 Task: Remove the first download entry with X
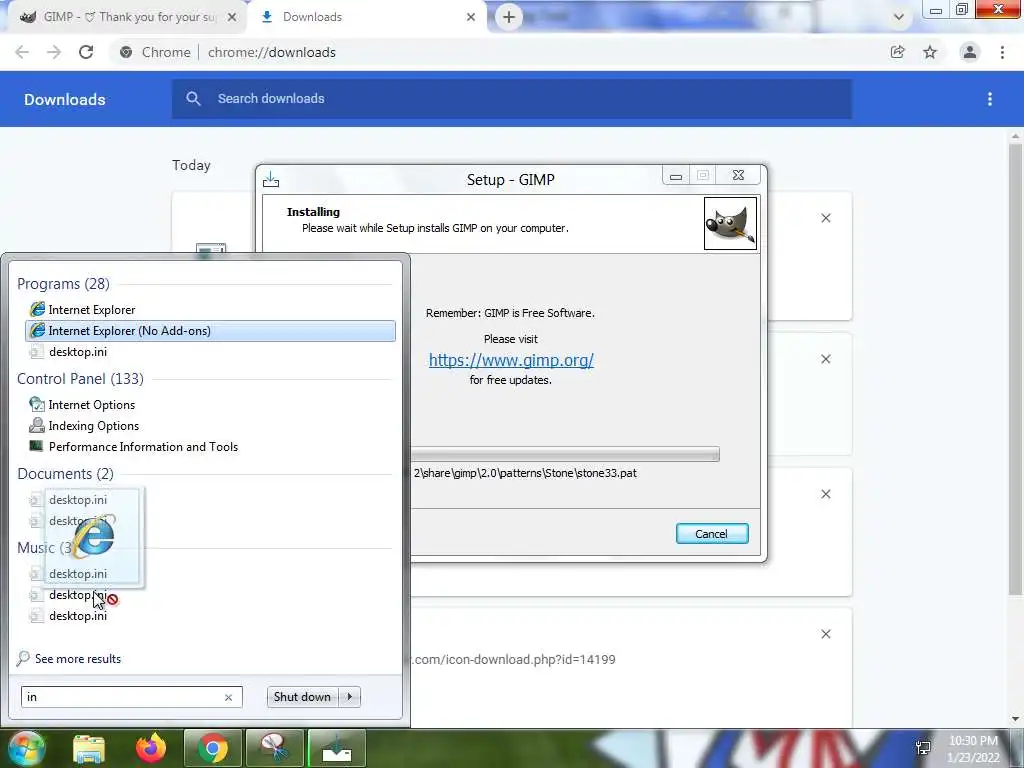(825, 218)
